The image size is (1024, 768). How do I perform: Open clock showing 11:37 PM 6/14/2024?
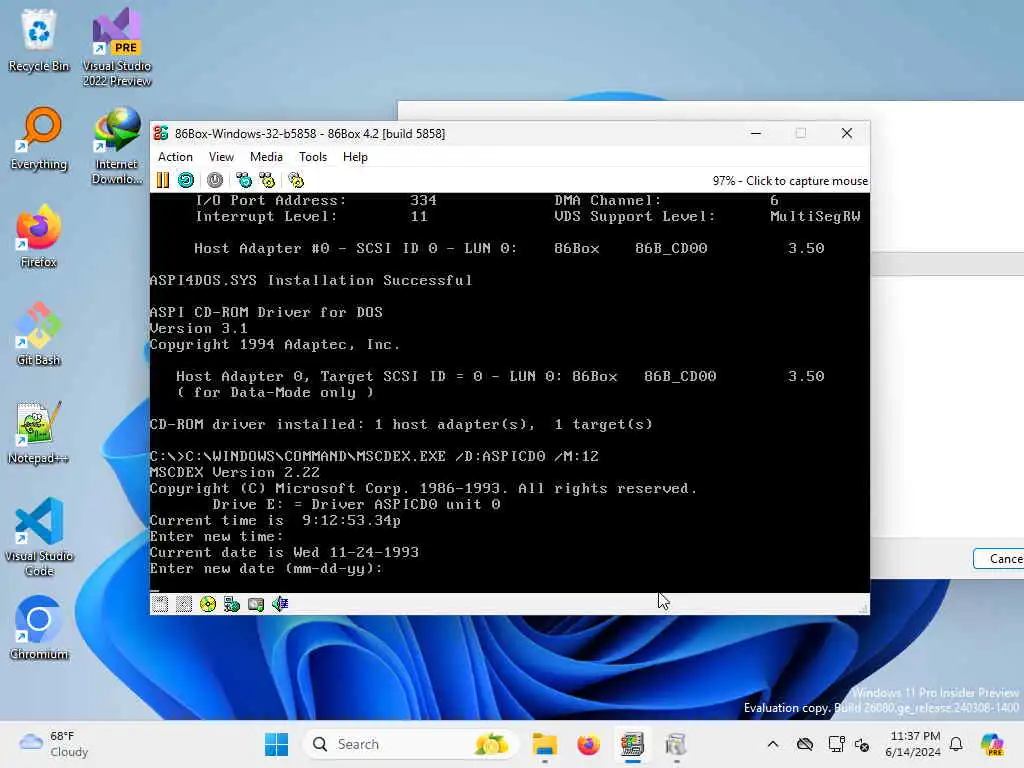point(915,744)
